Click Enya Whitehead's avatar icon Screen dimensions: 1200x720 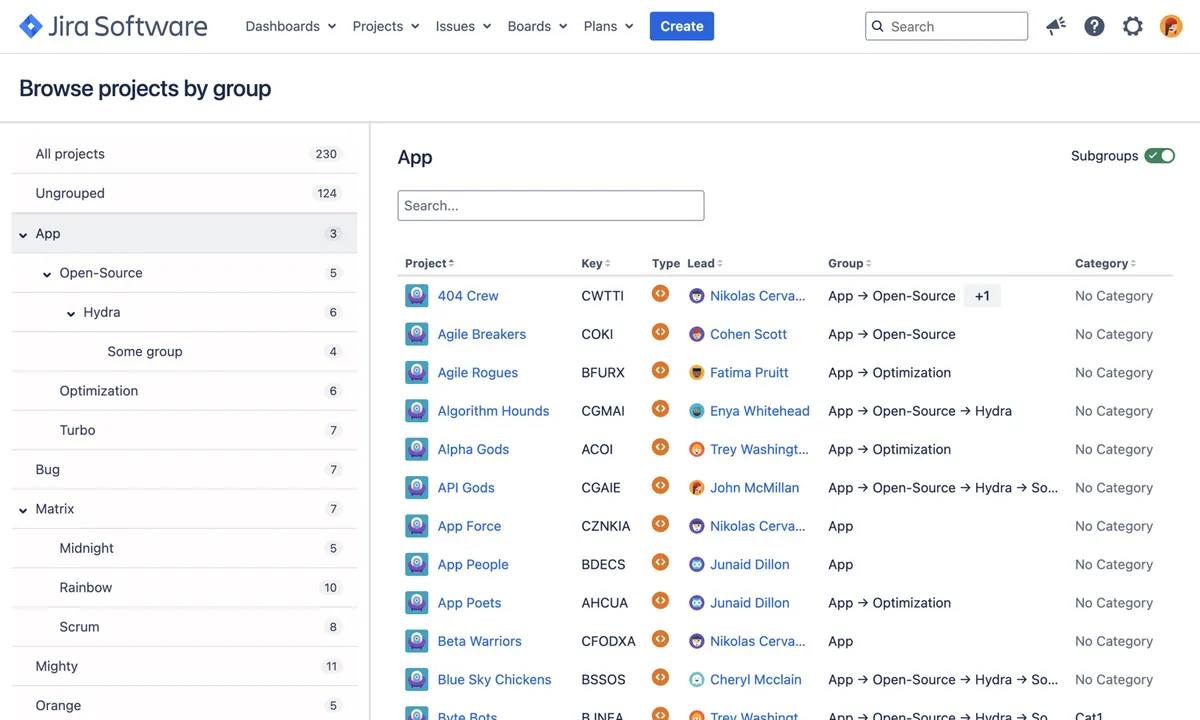click(x=697, y=411)
